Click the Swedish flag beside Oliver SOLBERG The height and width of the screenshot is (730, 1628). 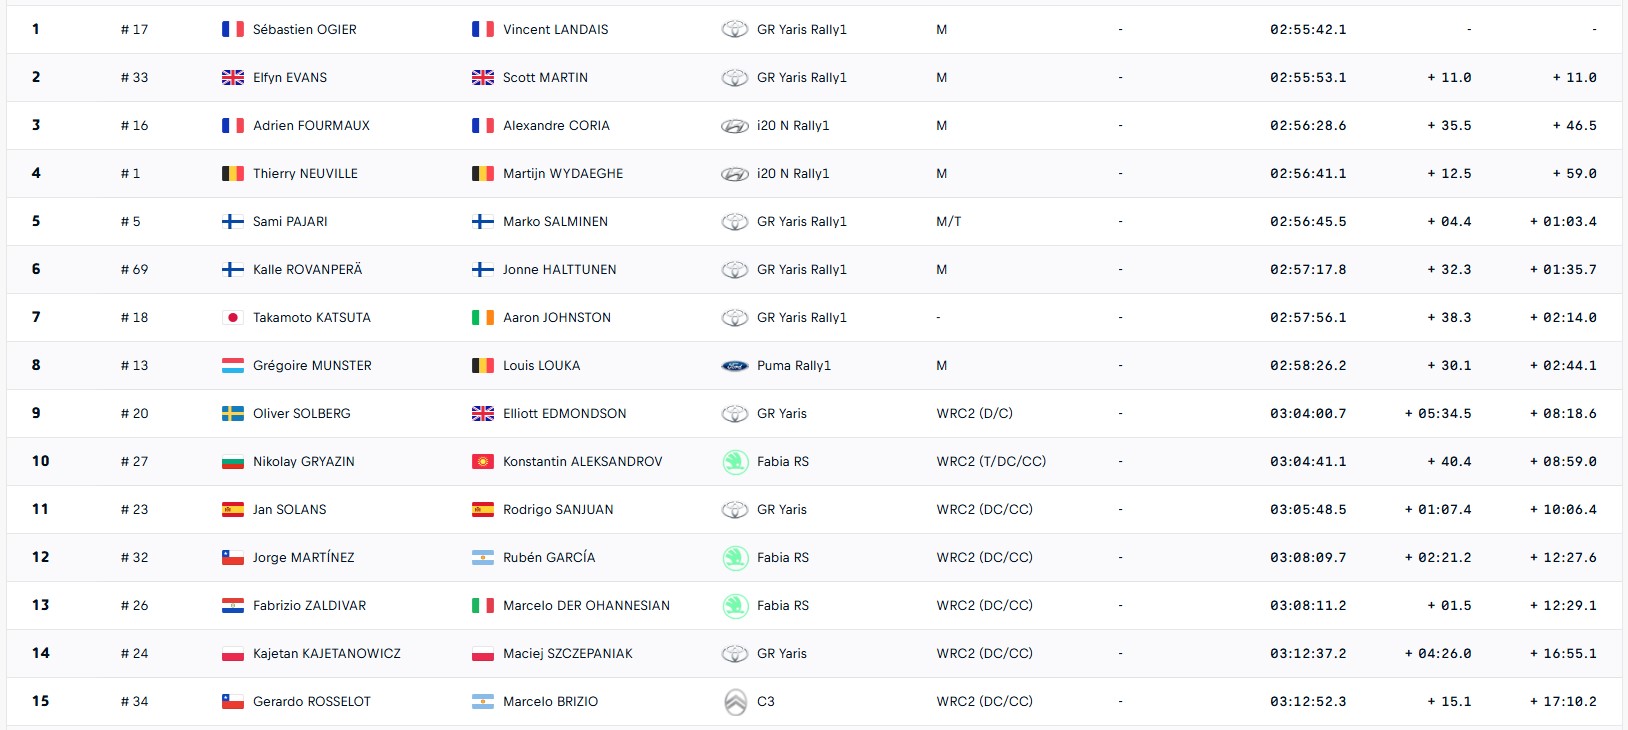tap(233, 413)
